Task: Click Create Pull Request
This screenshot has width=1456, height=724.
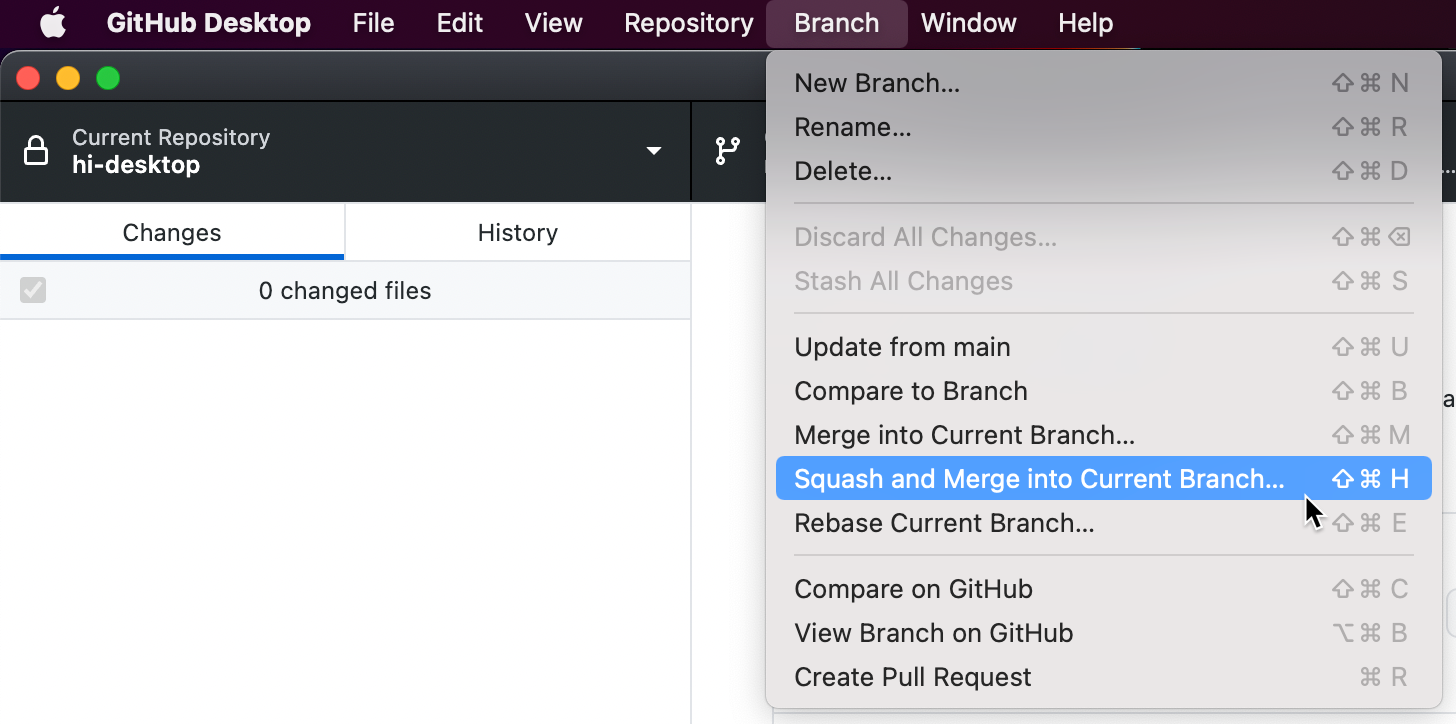Action: click(912, 677)
